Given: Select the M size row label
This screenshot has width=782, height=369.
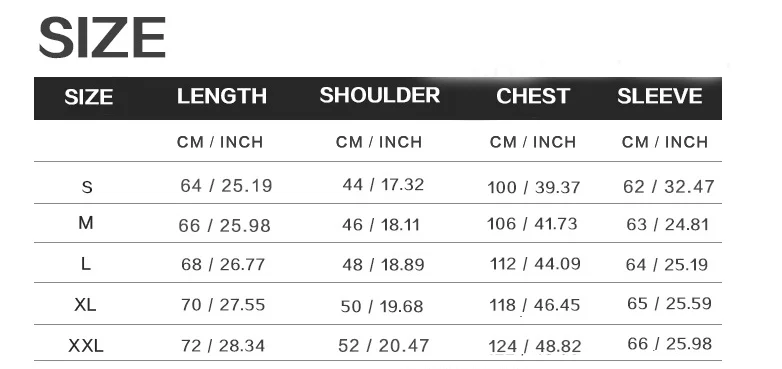Looking at the screenshot, I should 86,223.
